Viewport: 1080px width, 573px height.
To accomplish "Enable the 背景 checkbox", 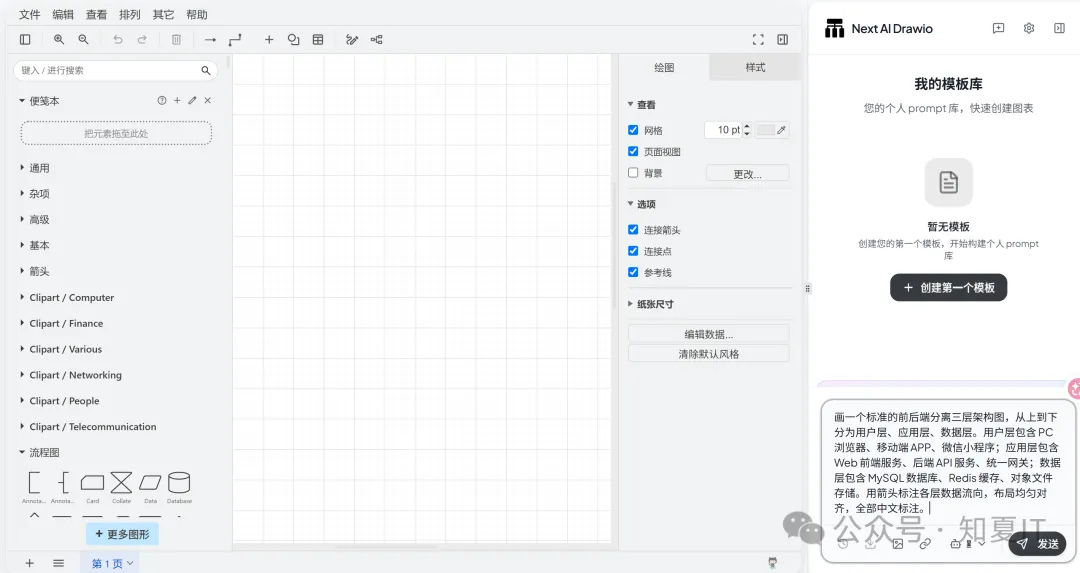I will (x=633, y=172).
